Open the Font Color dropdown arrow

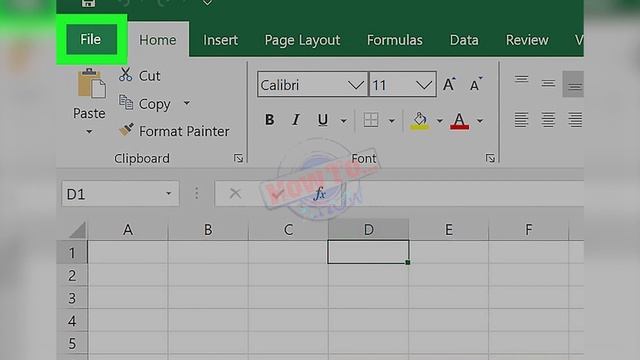click(480, 121)
